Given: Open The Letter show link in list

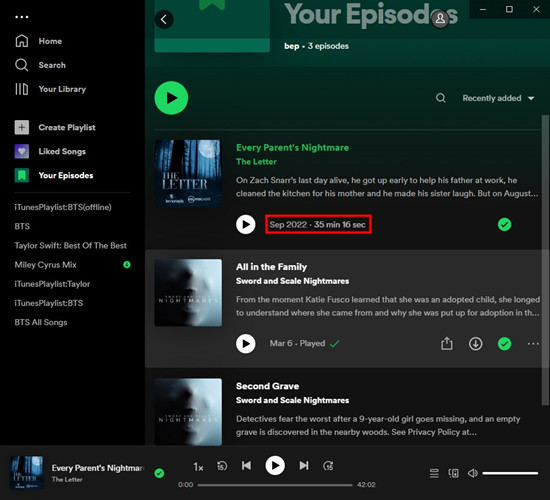Looking at the screenshot, I should 256,162.
